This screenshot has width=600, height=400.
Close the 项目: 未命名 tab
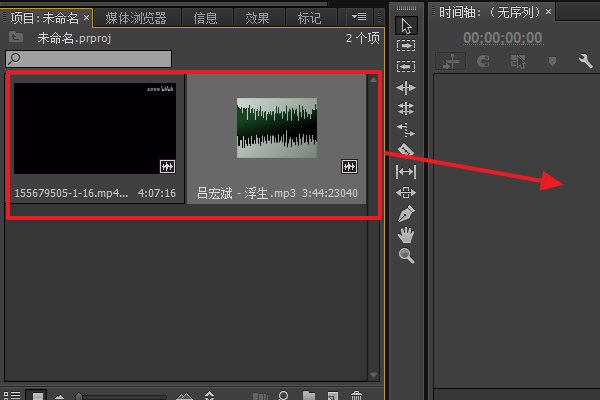click(x=86, y=18)
